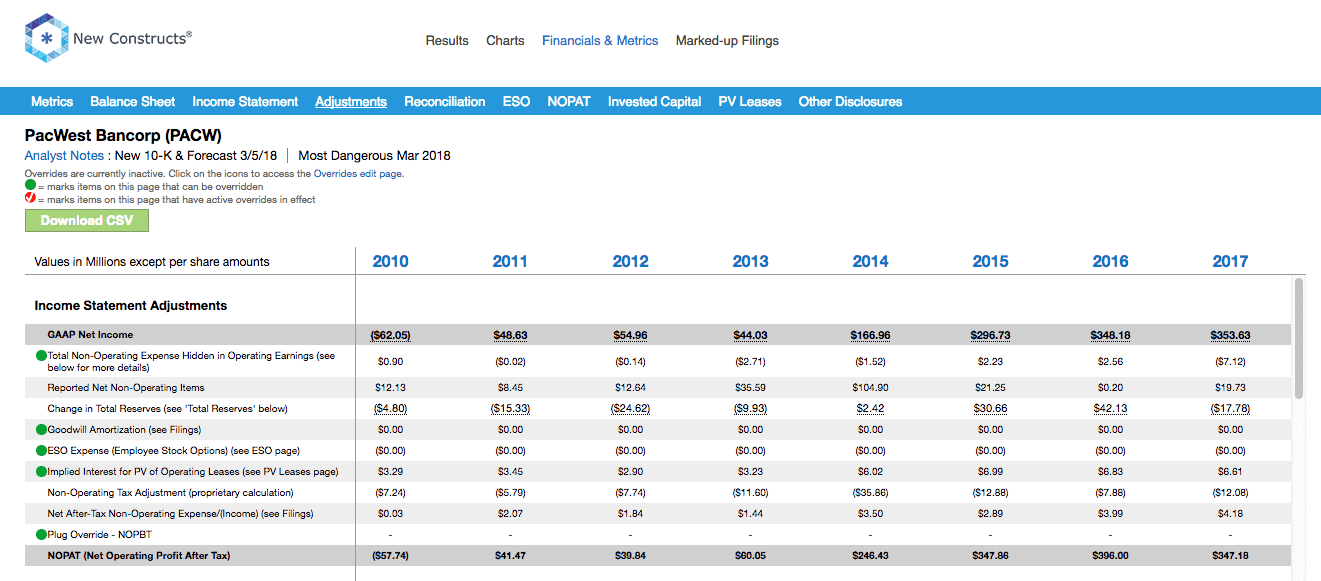Screen dimensions: 1321x581
Task: Click the 2011 year column header
Action: pyautogui.click(x=510, y=261)
